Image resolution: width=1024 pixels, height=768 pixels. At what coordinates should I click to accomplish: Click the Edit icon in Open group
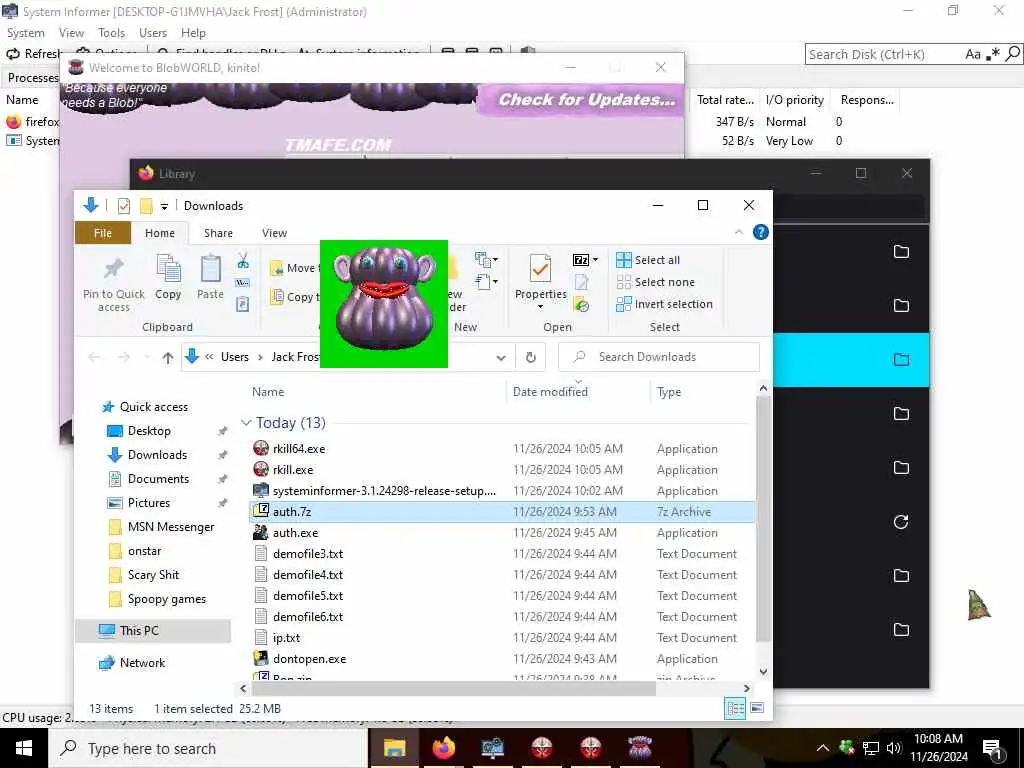(581, 282)
